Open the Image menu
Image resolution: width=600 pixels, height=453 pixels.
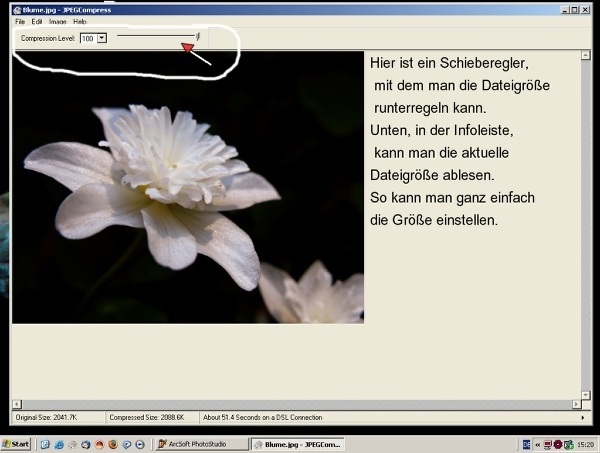point(58,21)
